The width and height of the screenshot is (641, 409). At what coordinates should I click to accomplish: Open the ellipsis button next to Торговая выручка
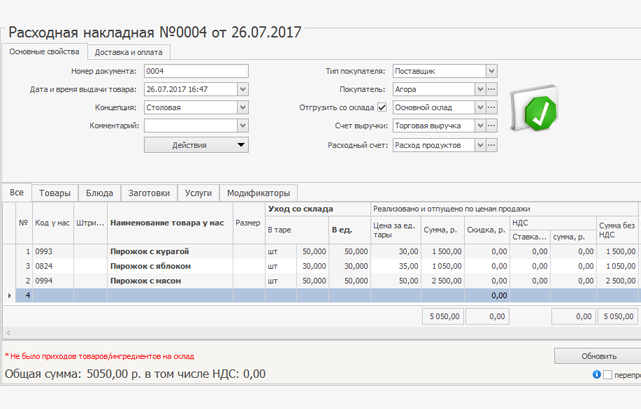(491, 126)
